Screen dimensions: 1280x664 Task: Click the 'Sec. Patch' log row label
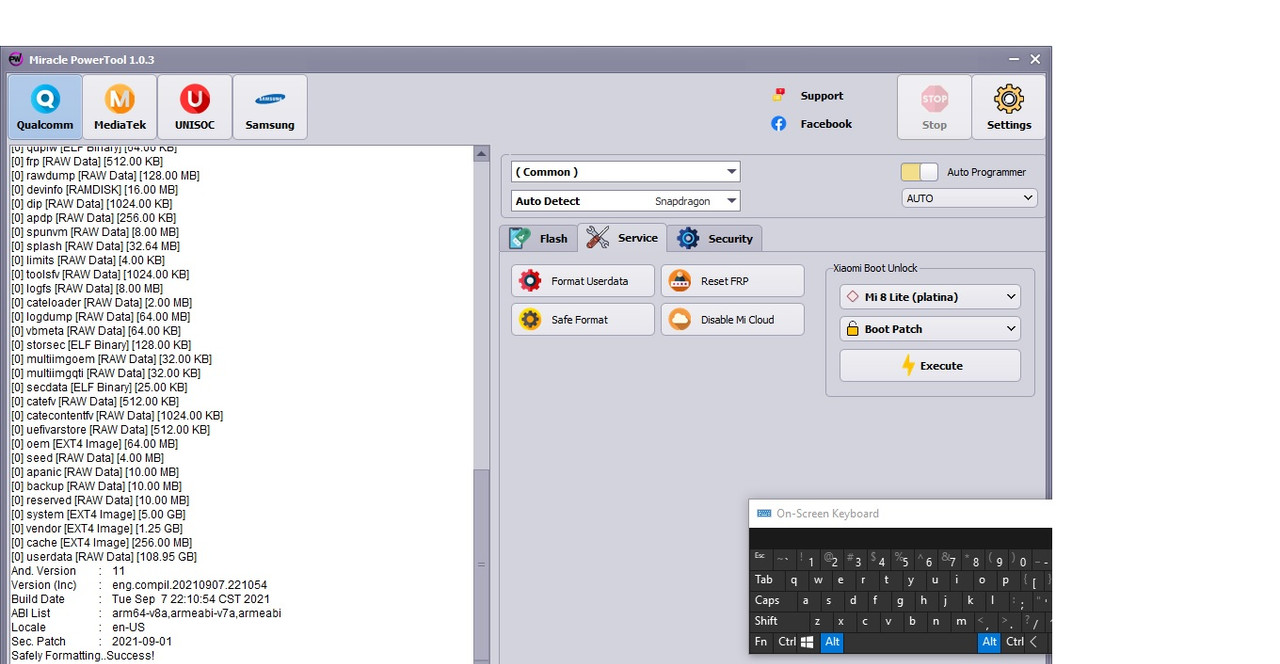tap(39, 642)
